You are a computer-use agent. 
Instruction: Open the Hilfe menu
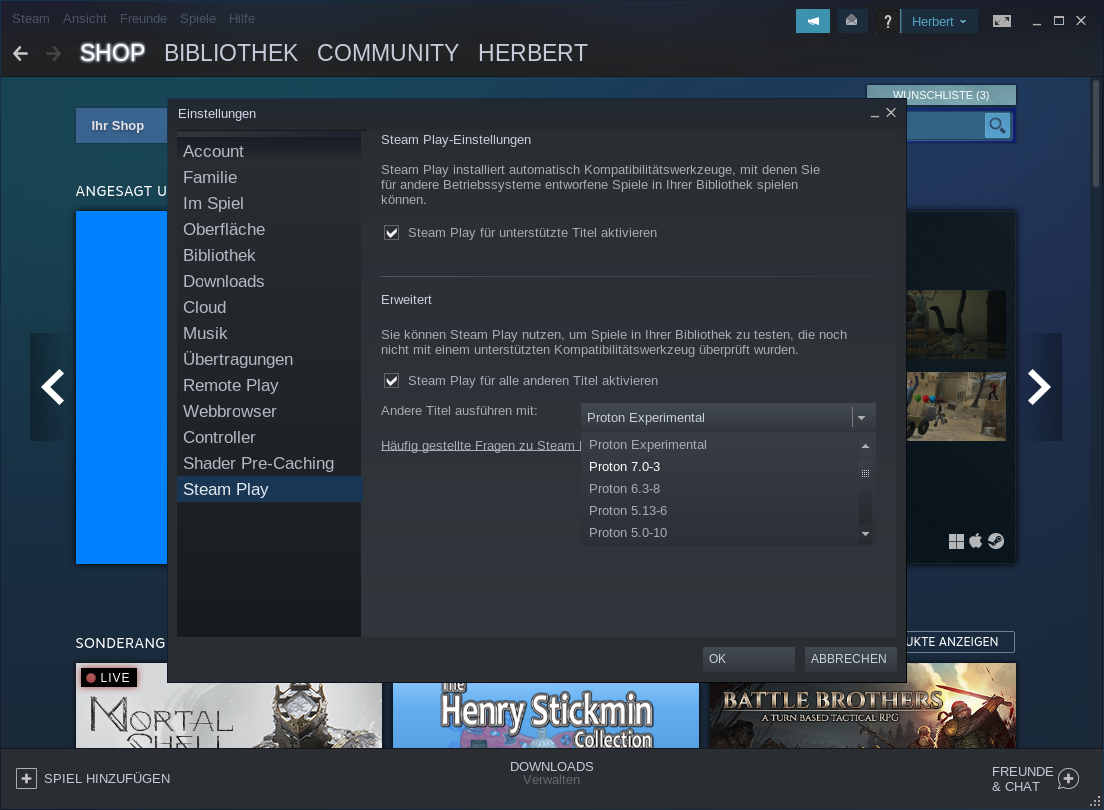[x=242, y=19]
